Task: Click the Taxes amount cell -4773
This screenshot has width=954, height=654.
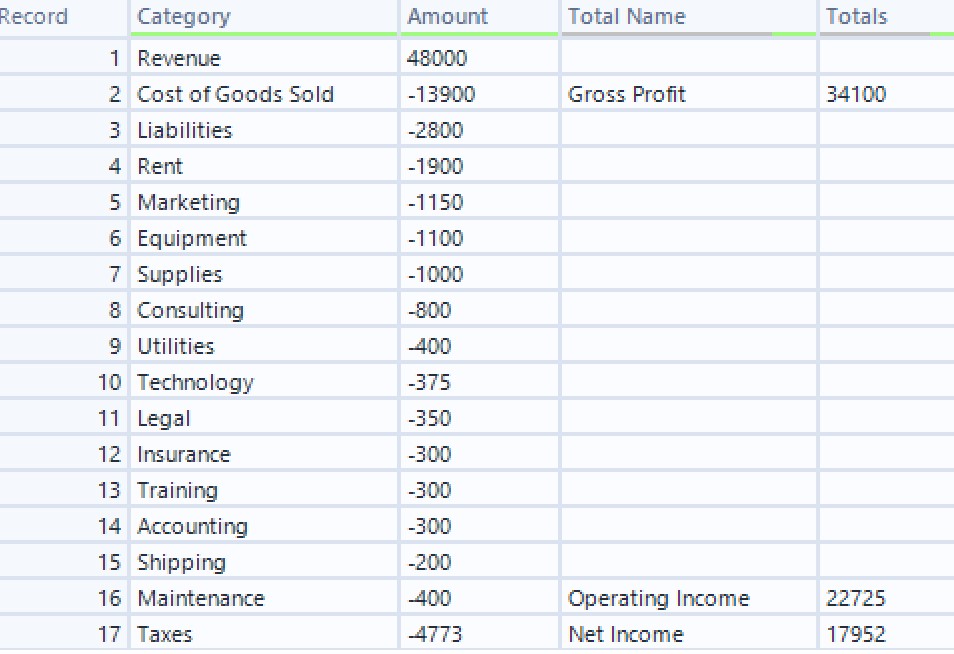Action: point(436,634)
